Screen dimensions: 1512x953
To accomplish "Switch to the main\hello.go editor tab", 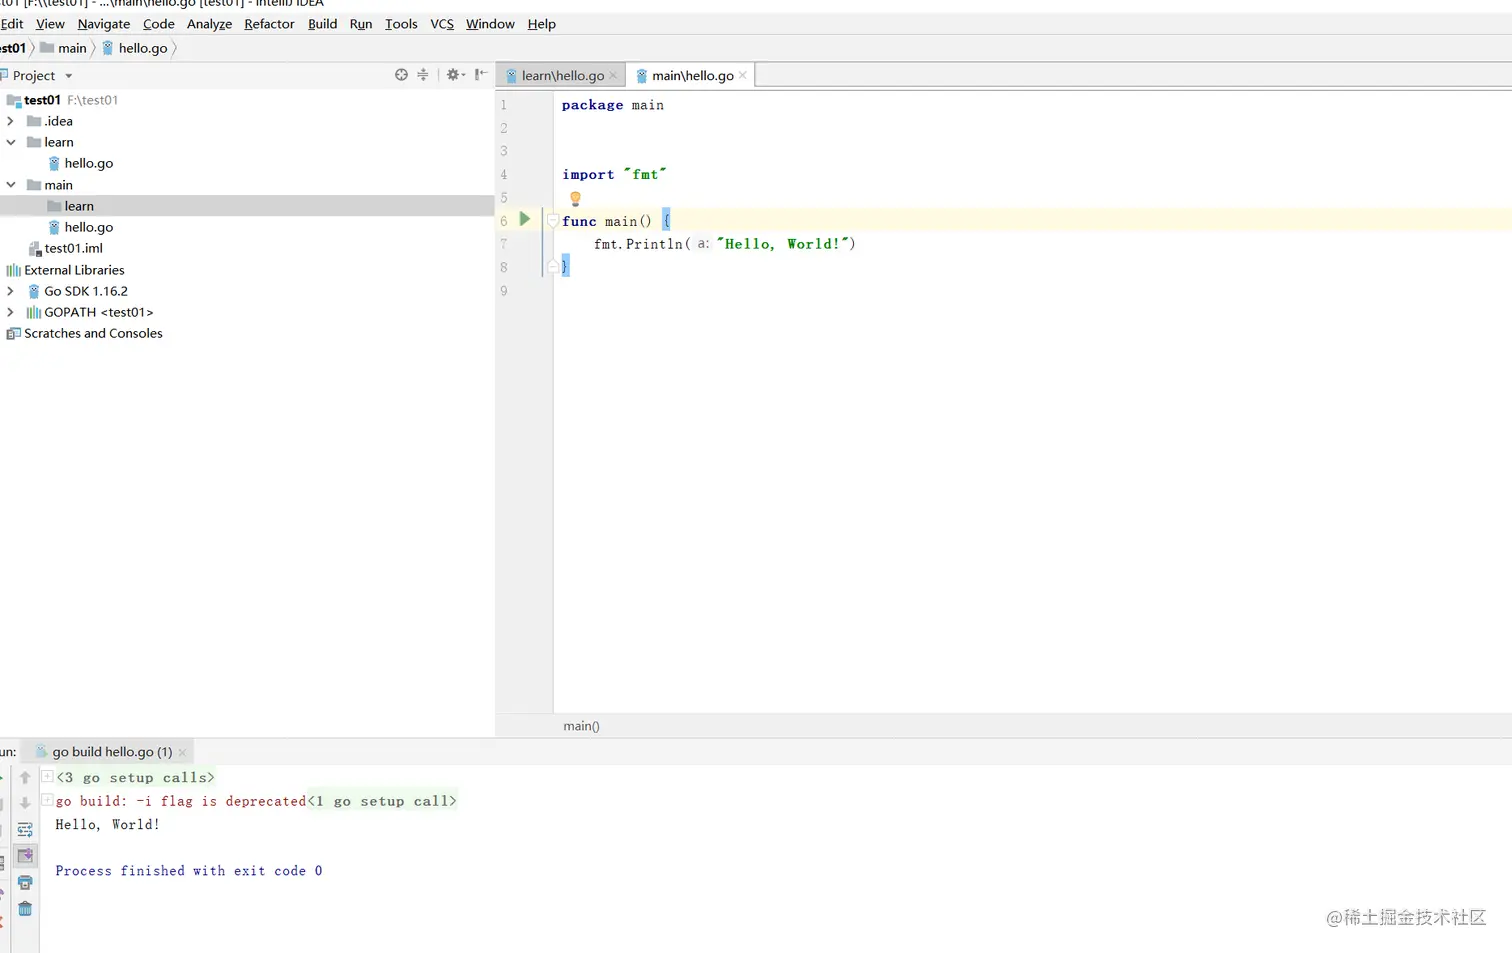I will (x=692, y=76).
